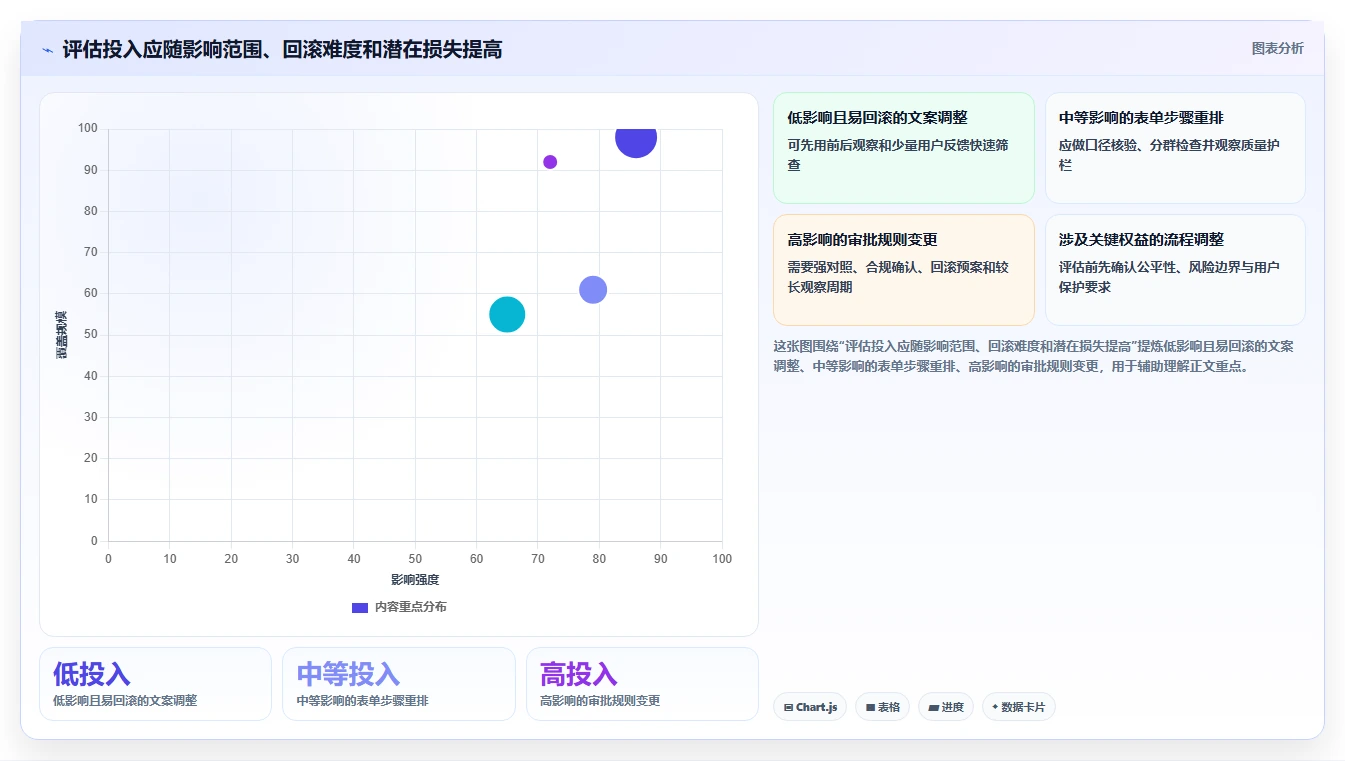Click the text 评估前先确认公平性、风险边界
Screen dimensions: 1345x761
(x=1169, y=277)
